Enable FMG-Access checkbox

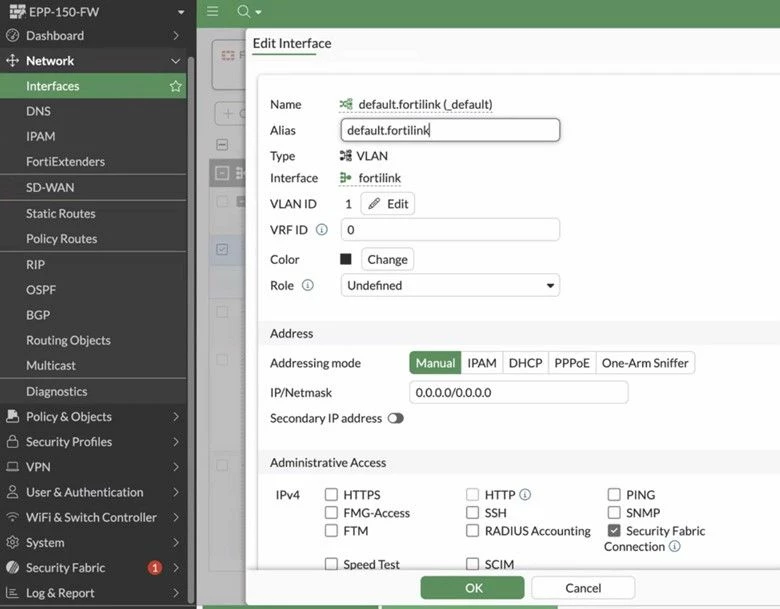click(331, 512)
